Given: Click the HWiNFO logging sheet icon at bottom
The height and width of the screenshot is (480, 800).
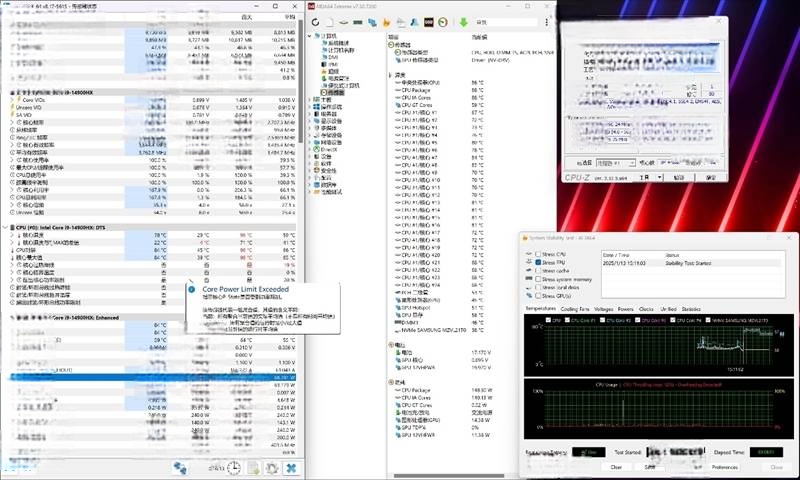Looking at the screenshot, I should point(254,468).
